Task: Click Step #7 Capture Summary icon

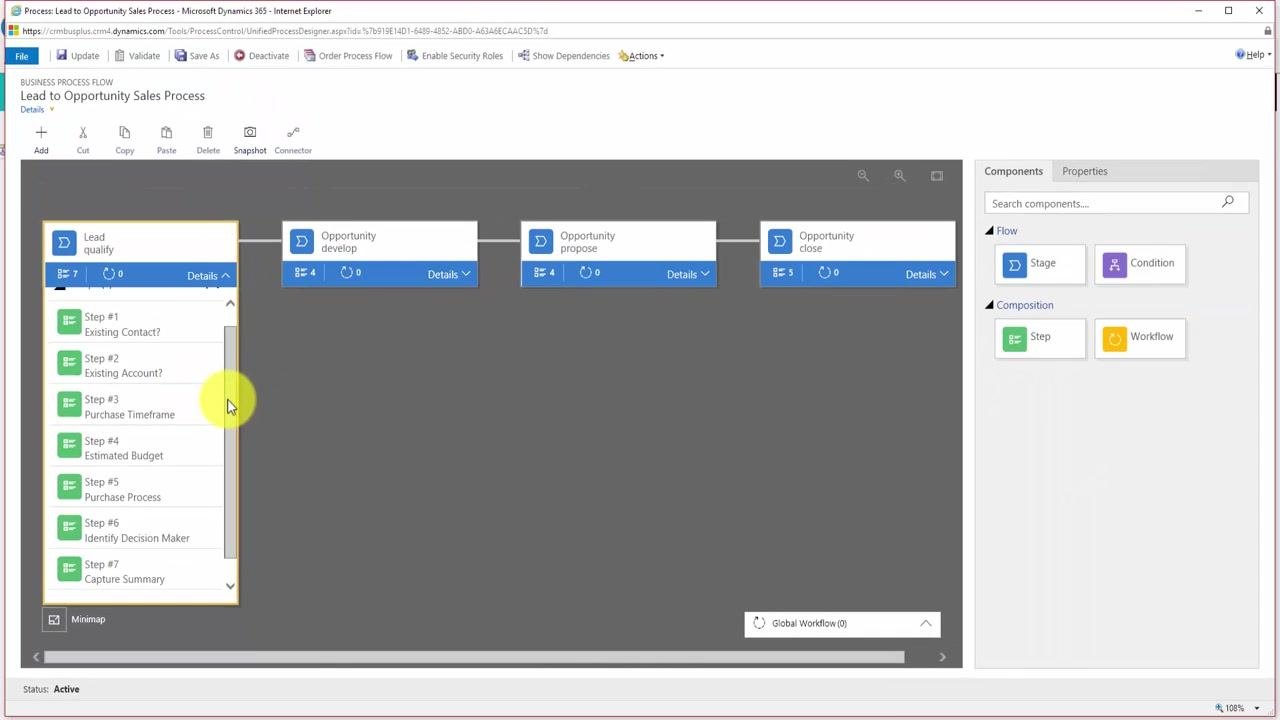Action: (69, 568)
